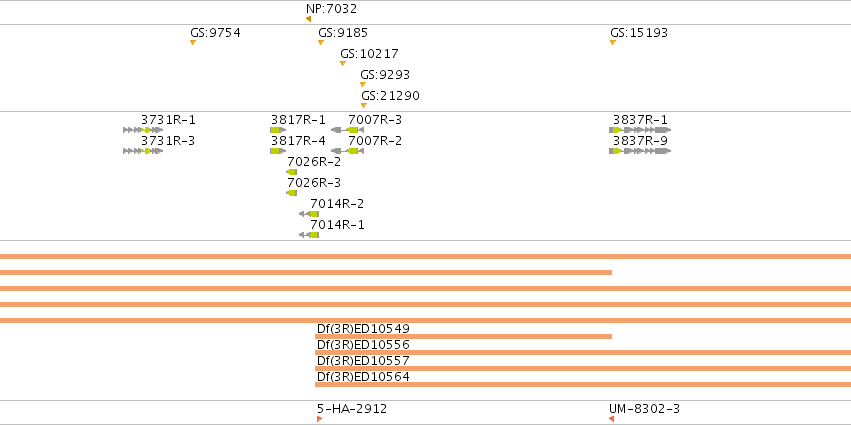Select the 3817R-1 gene glyph
851x425 pixels.
(x=278, y=130)
